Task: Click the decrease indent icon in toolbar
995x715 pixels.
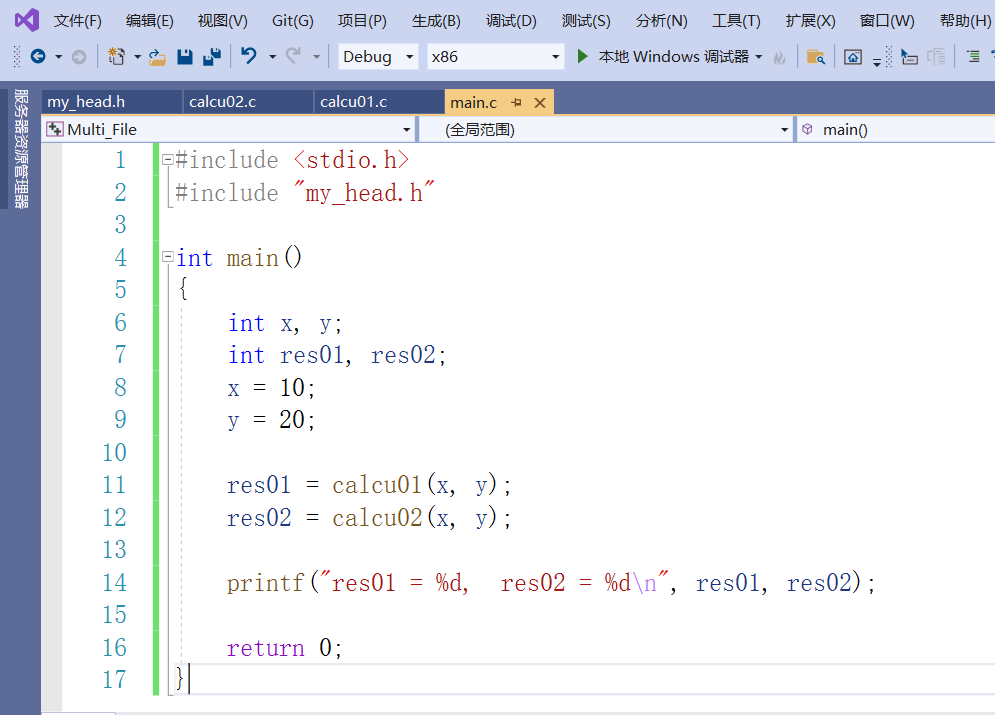Action: click(909, 57)
